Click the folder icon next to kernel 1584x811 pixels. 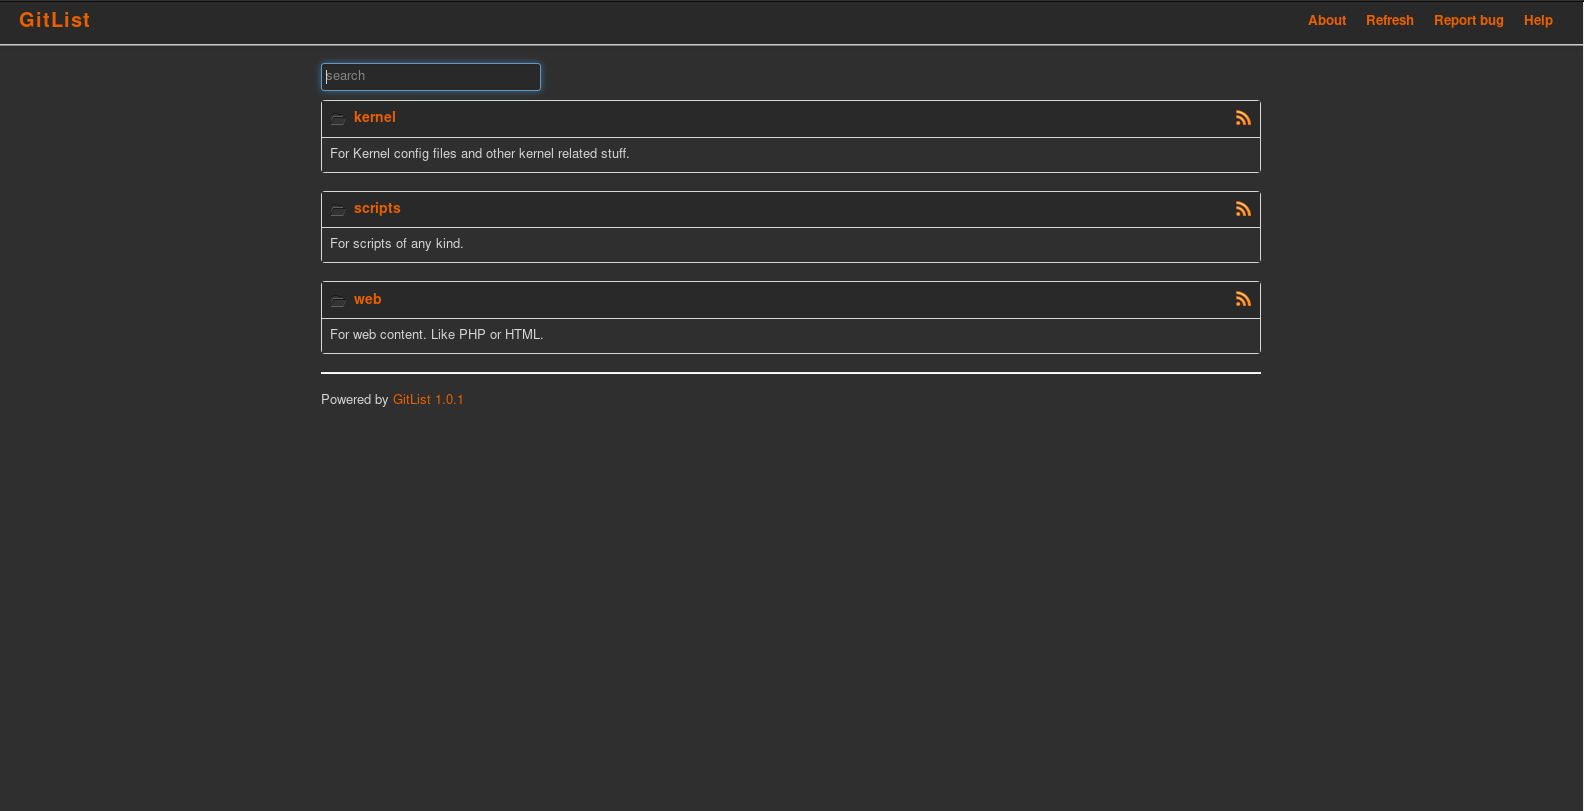[x=338, y=119]
